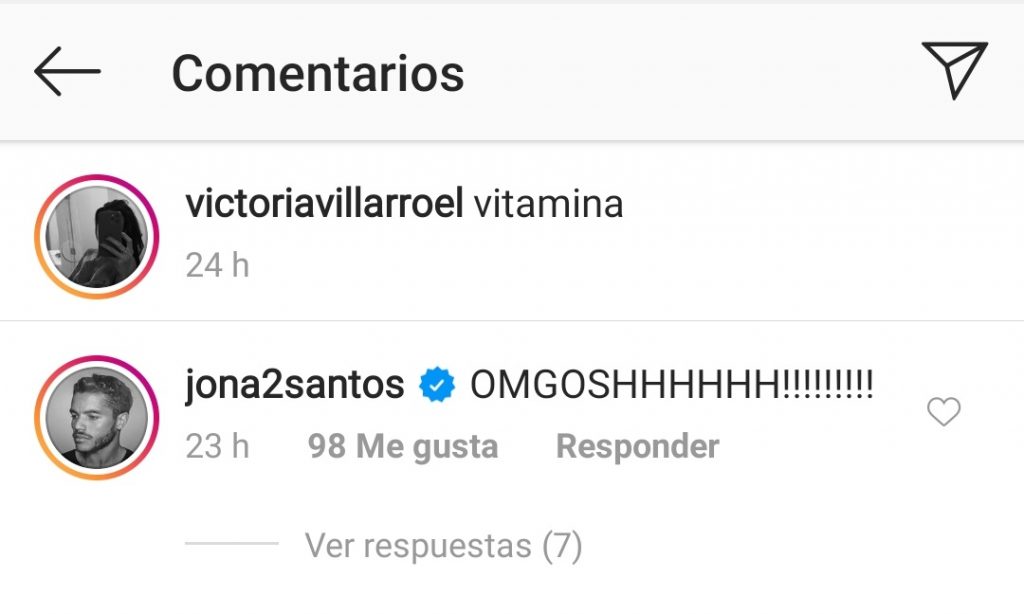
Task: Open the jona2santos username link
Action: pyautogui.click(x=295, y=385)
